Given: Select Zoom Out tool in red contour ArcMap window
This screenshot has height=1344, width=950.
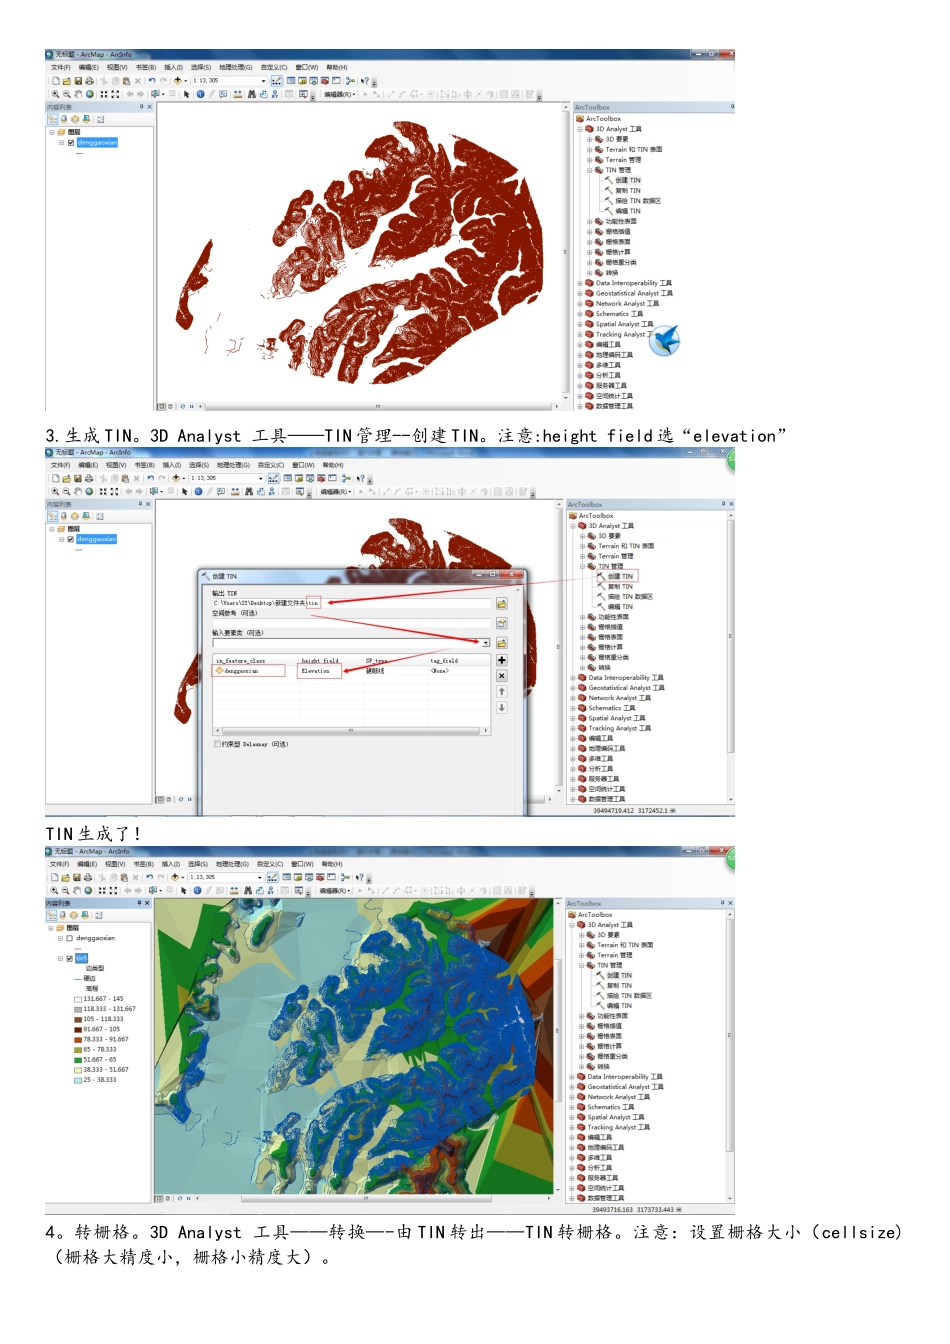Looking at the screenshot, I should pyautogui.click(x=67, y=94).
